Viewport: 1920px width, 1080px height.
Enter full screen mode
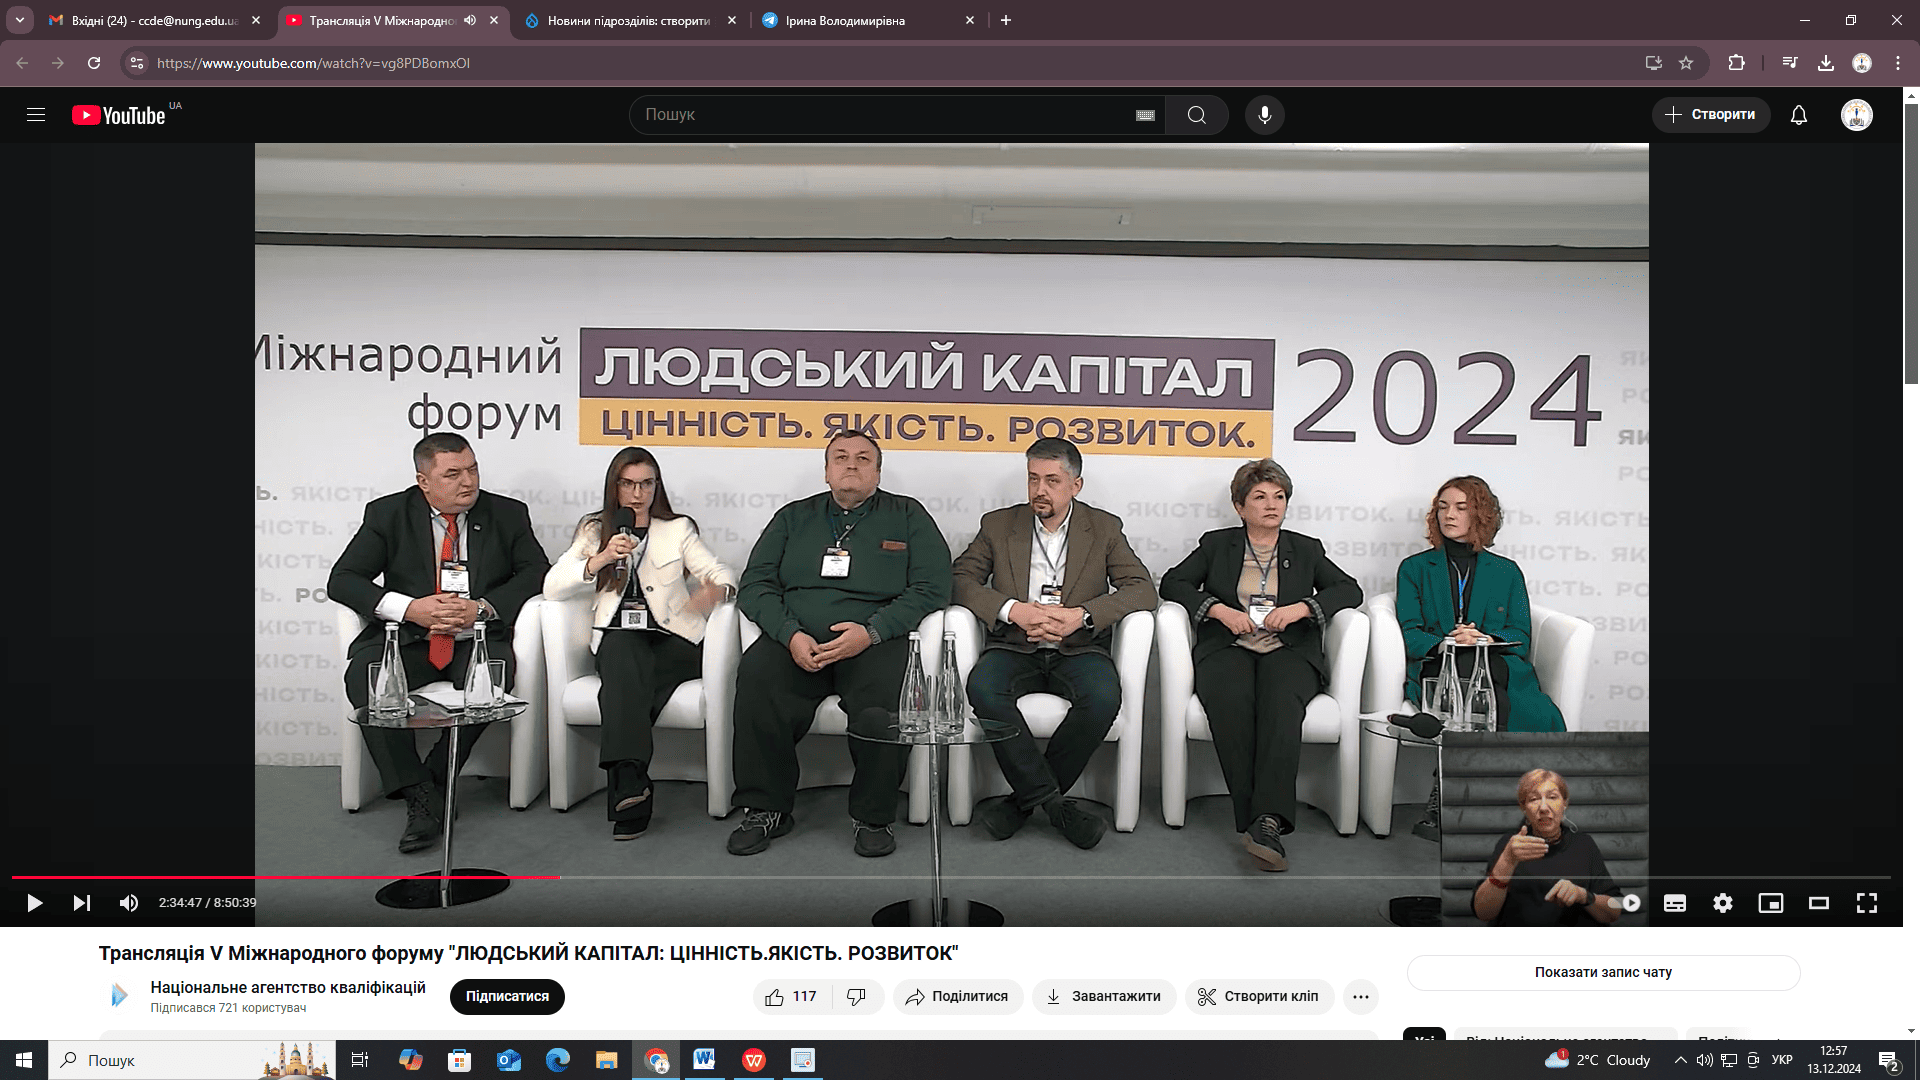point(1867,903)
